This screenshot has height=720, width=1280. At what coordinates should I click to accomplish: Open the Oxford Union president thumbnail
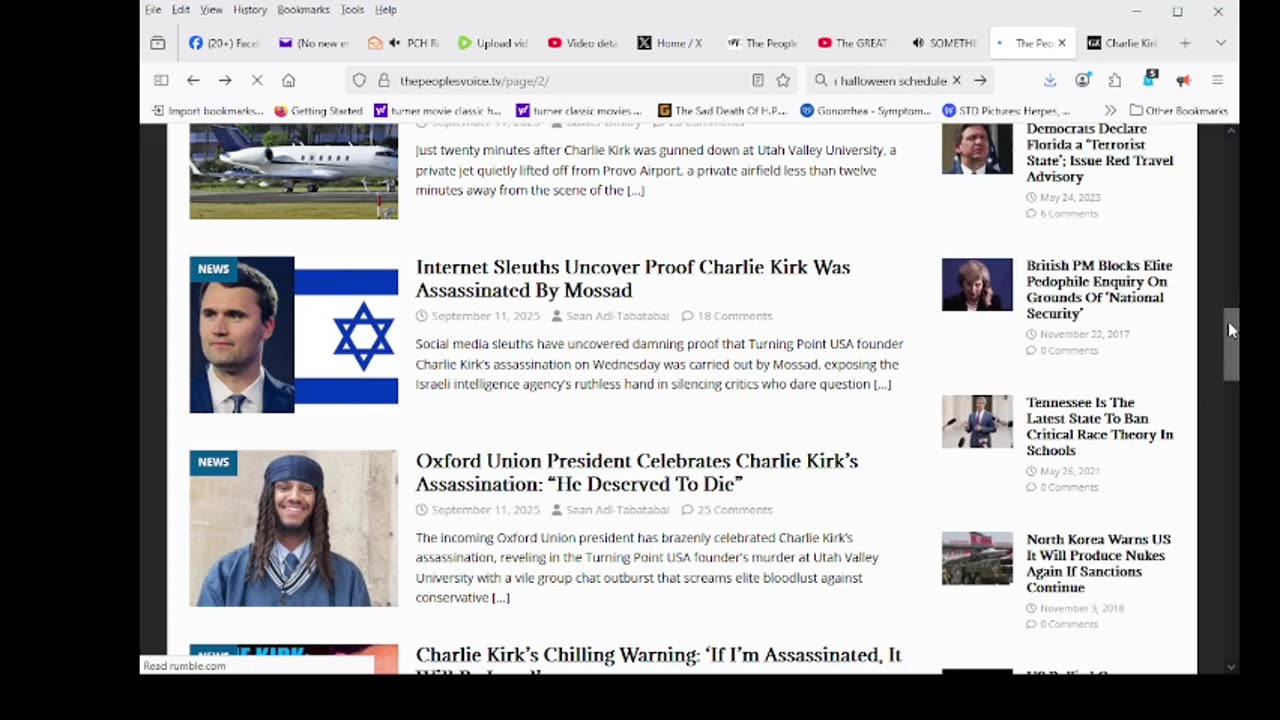tap(294, 528)
